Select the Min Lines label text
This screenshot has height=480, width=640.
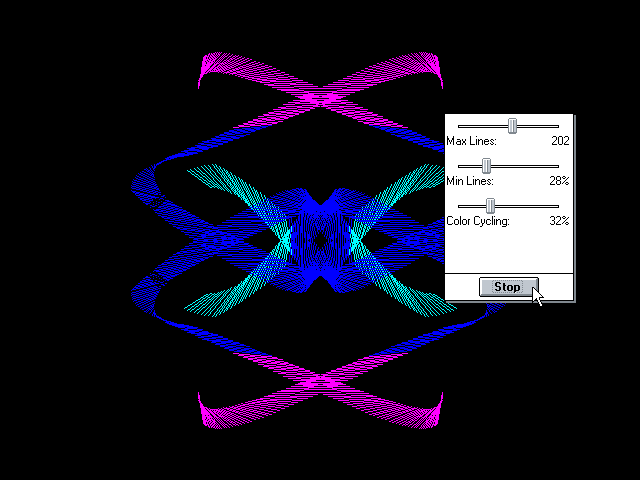click(470, 181)
